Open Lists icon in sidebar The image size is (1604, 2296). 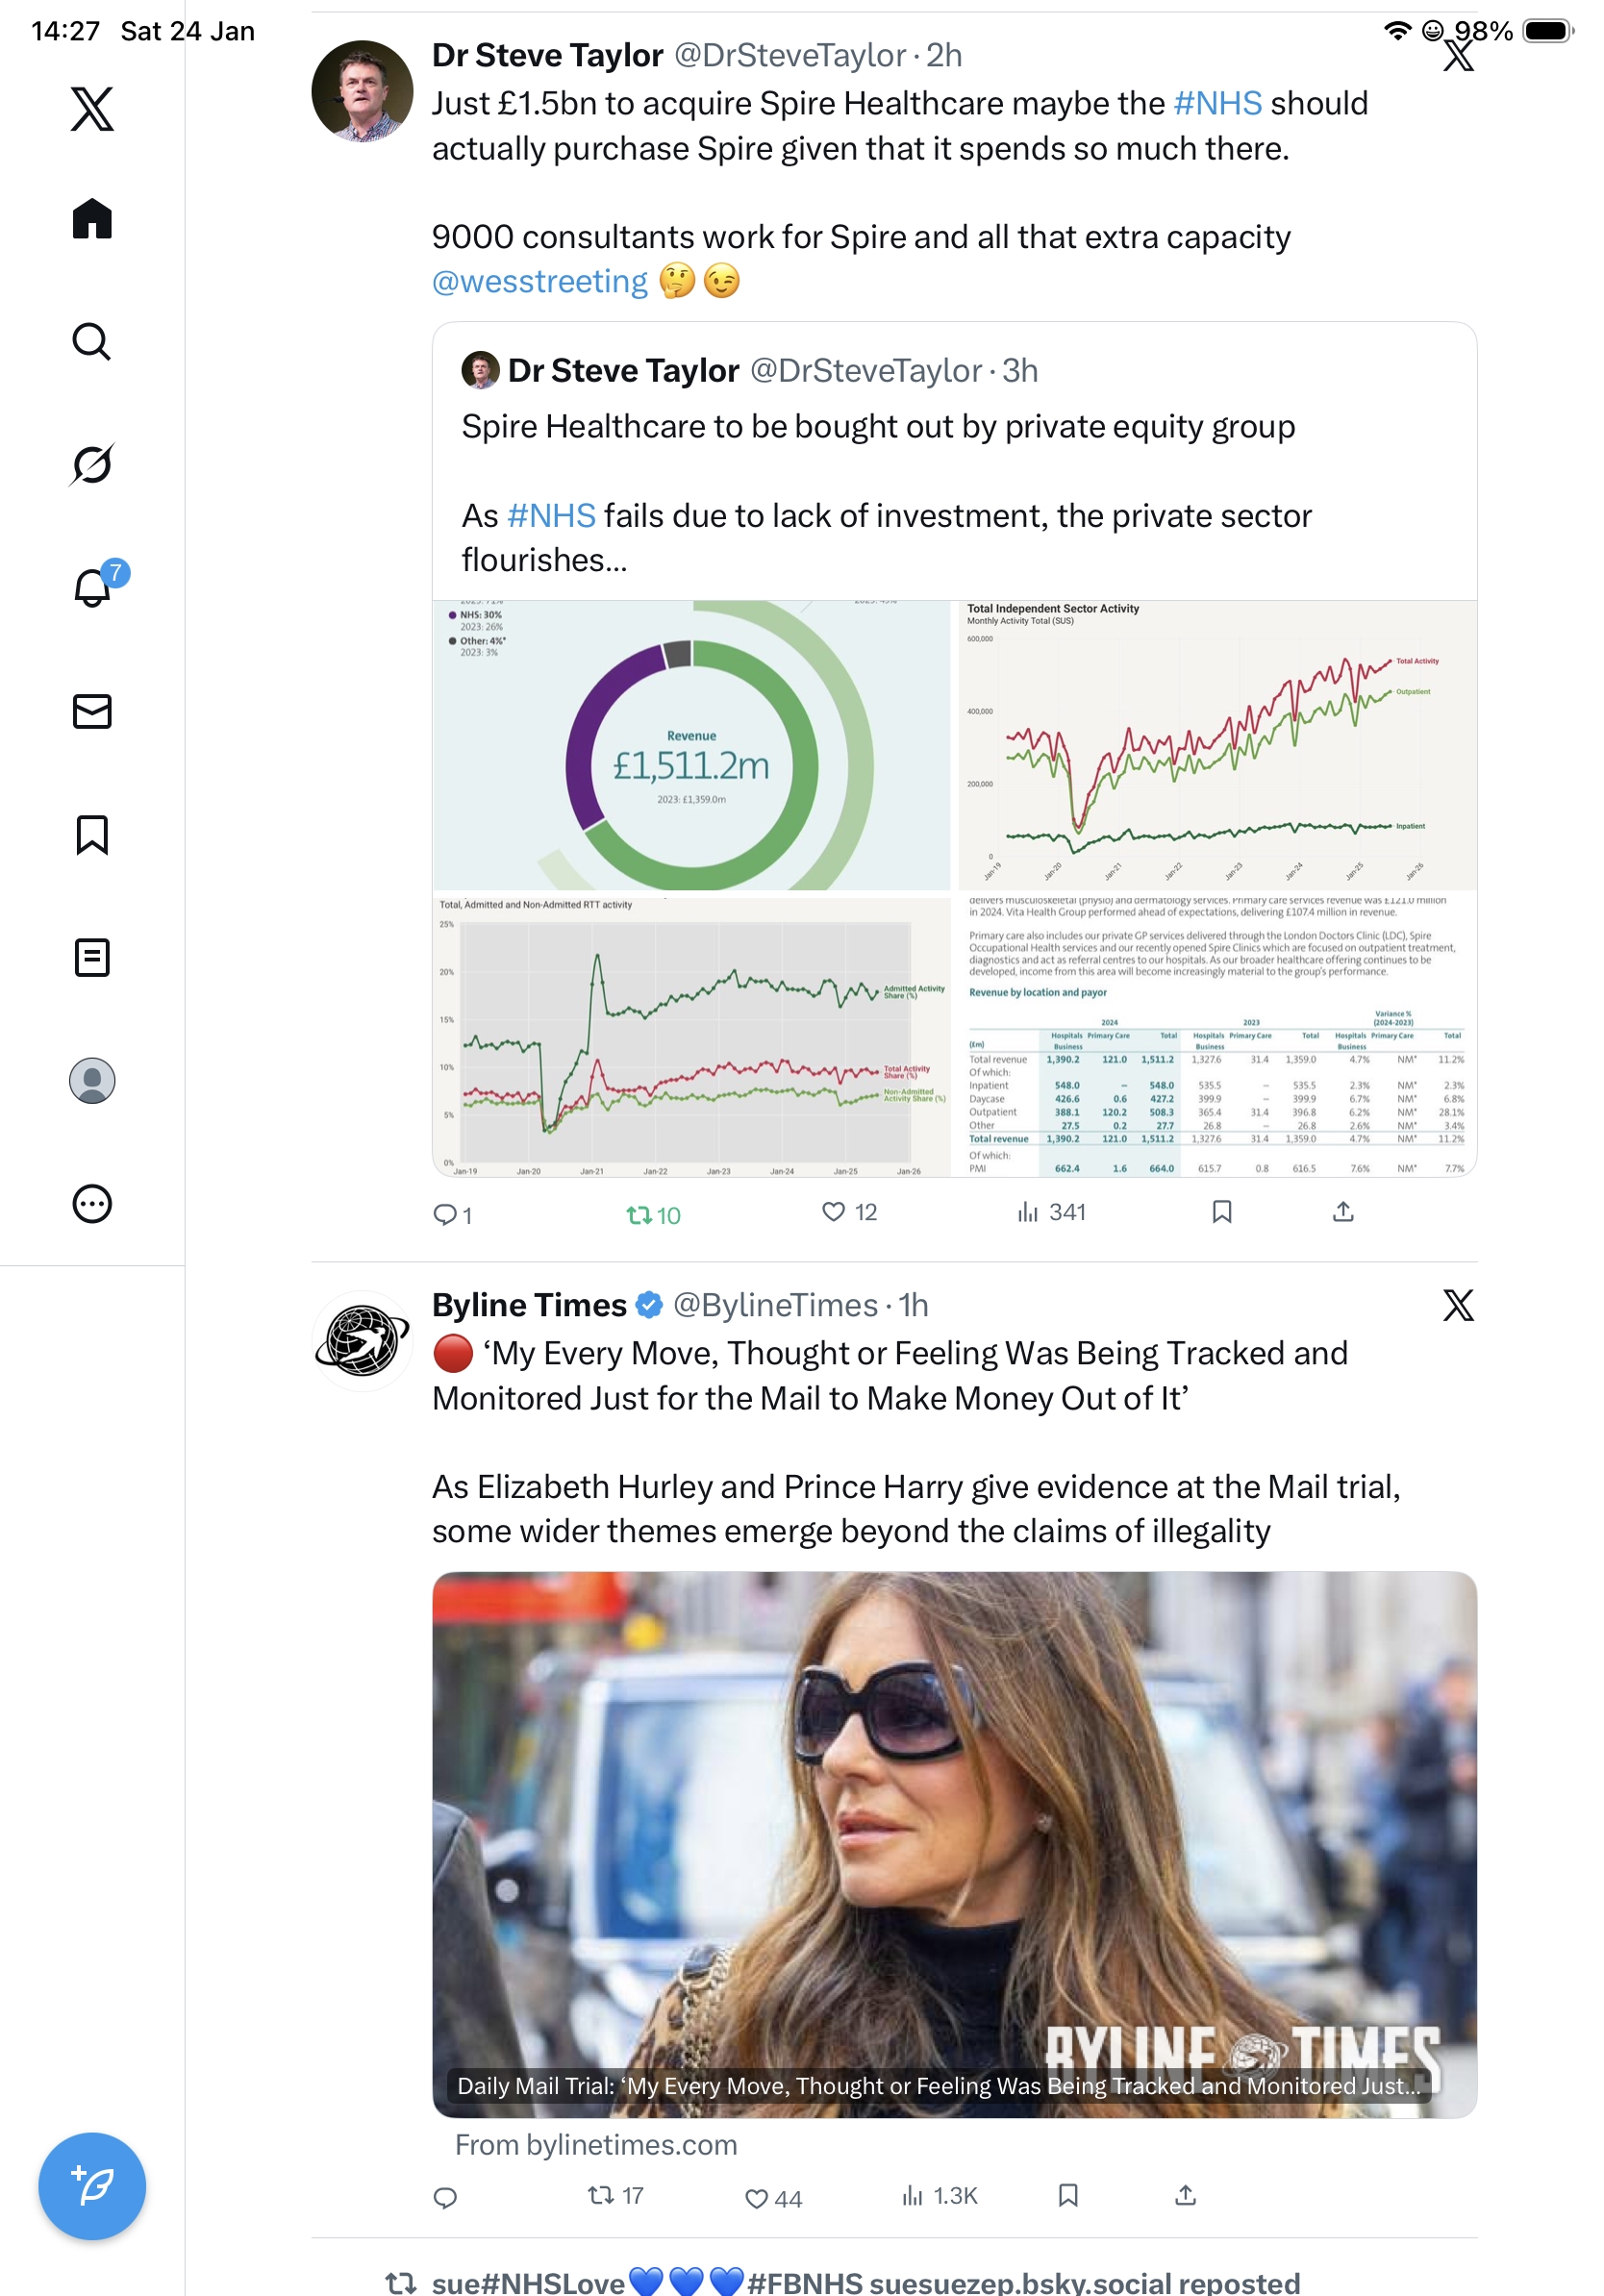[x=92, y=957]
